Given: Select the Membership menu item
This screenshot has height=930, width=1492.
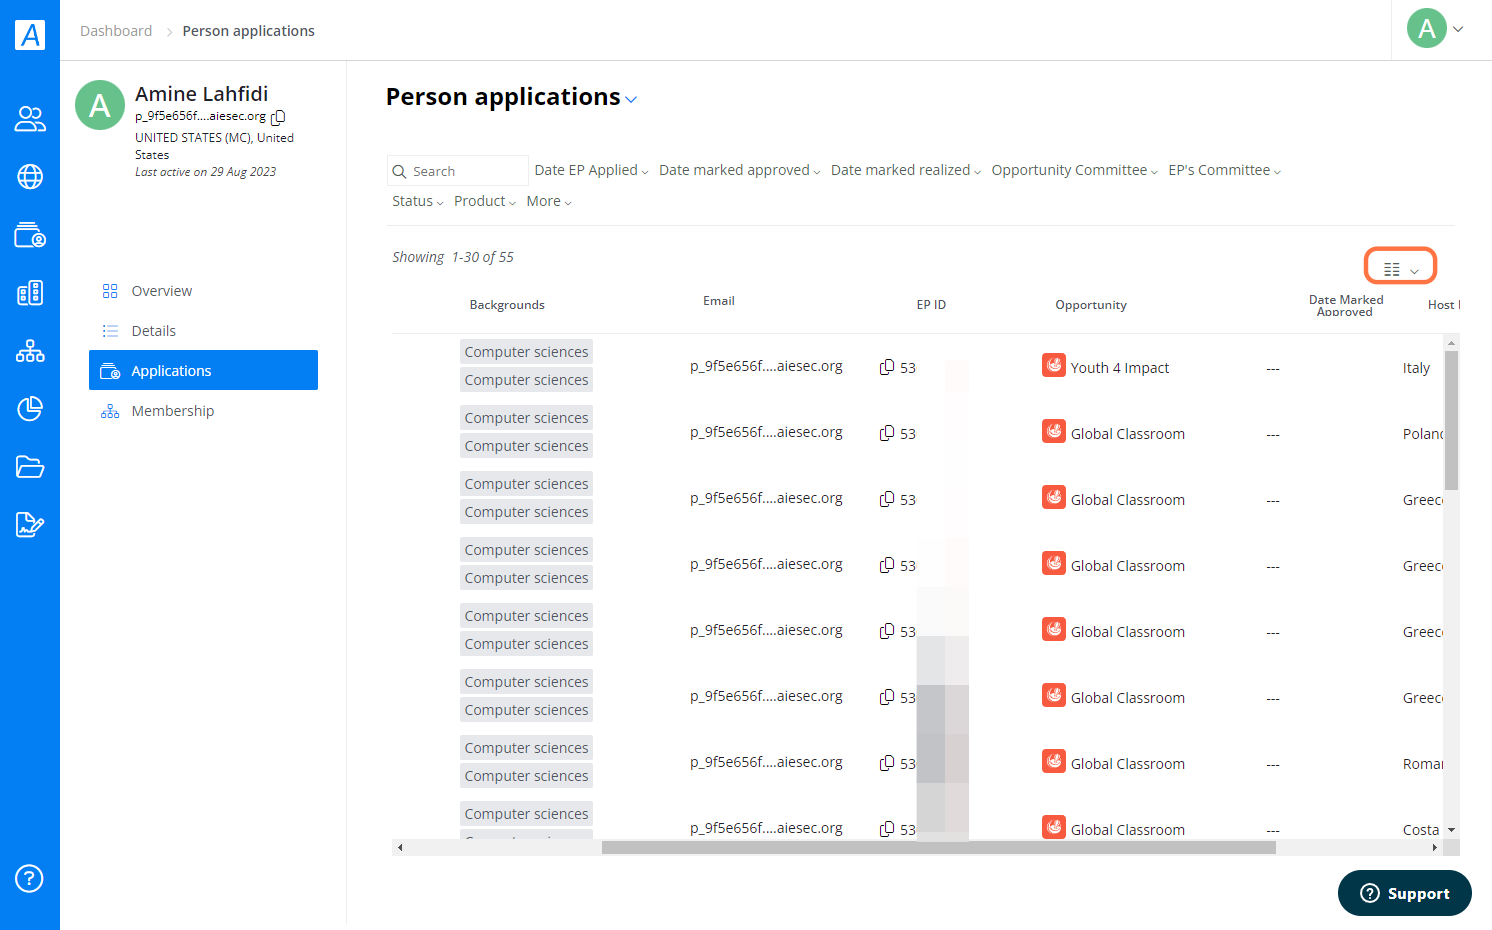Looking at the screenshot, I should [203, 411].
